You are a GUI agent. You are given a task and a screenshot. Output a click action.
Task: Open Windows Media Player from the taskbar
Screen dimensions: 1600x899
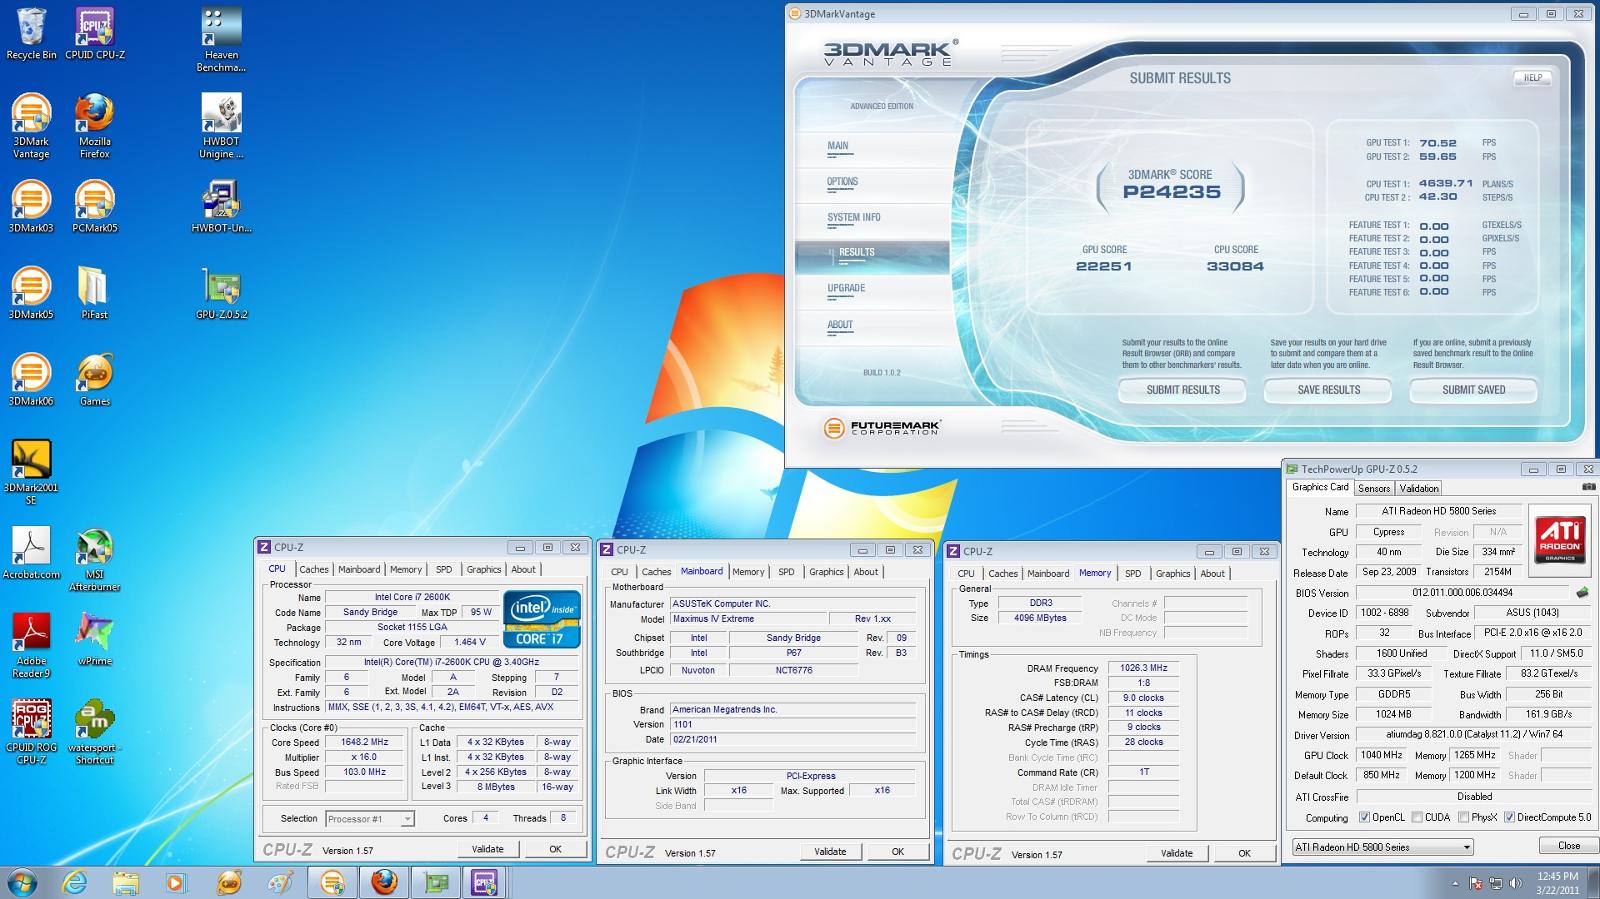click(176, 882)
